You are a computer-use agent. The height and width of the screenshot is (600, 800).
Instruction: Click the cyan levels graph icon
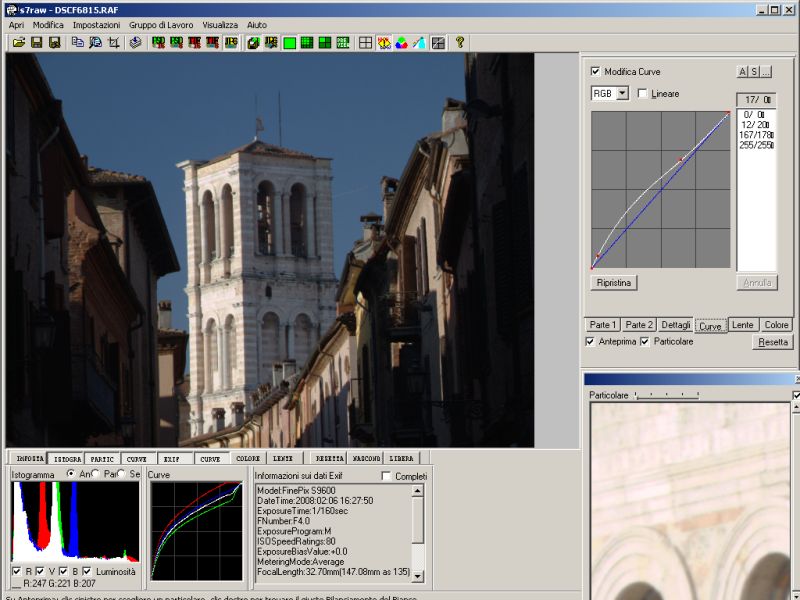pyautogui.click(x=419, y=43)
